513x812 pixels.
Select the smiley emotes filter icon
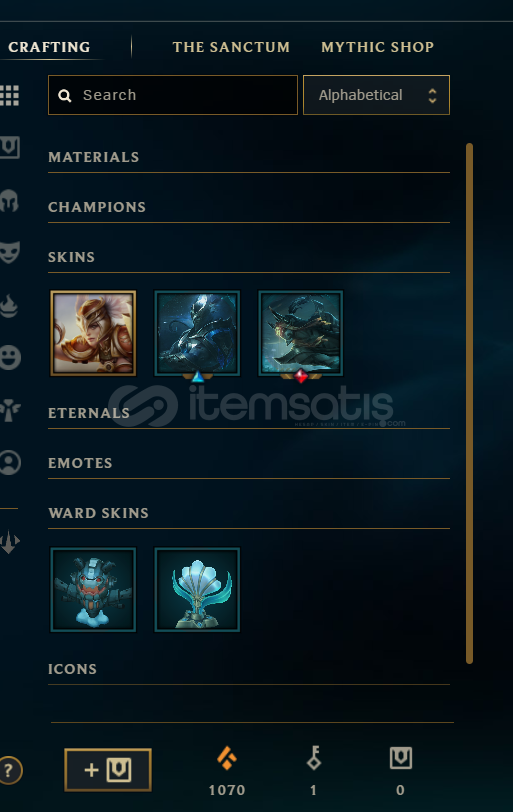10,357
